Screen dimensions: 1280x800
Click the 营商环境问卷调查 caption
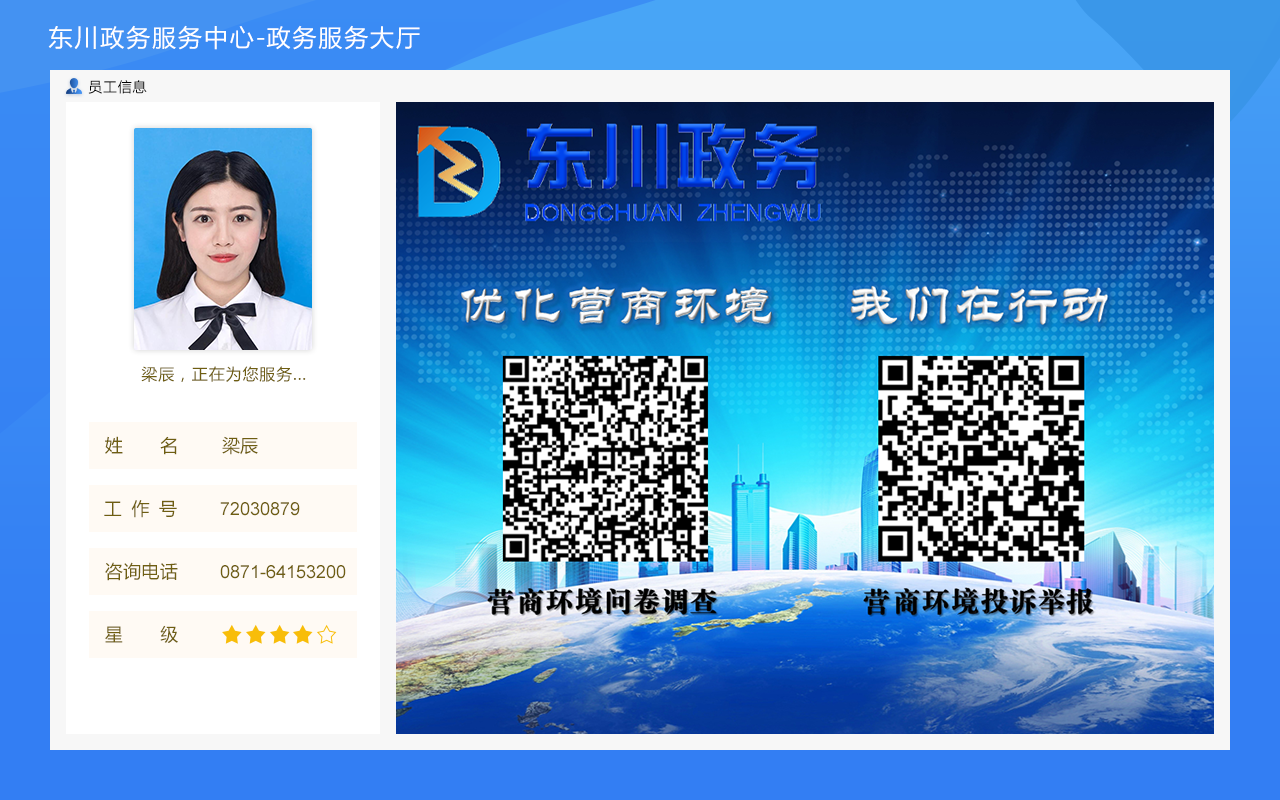(x=603, y=602)
